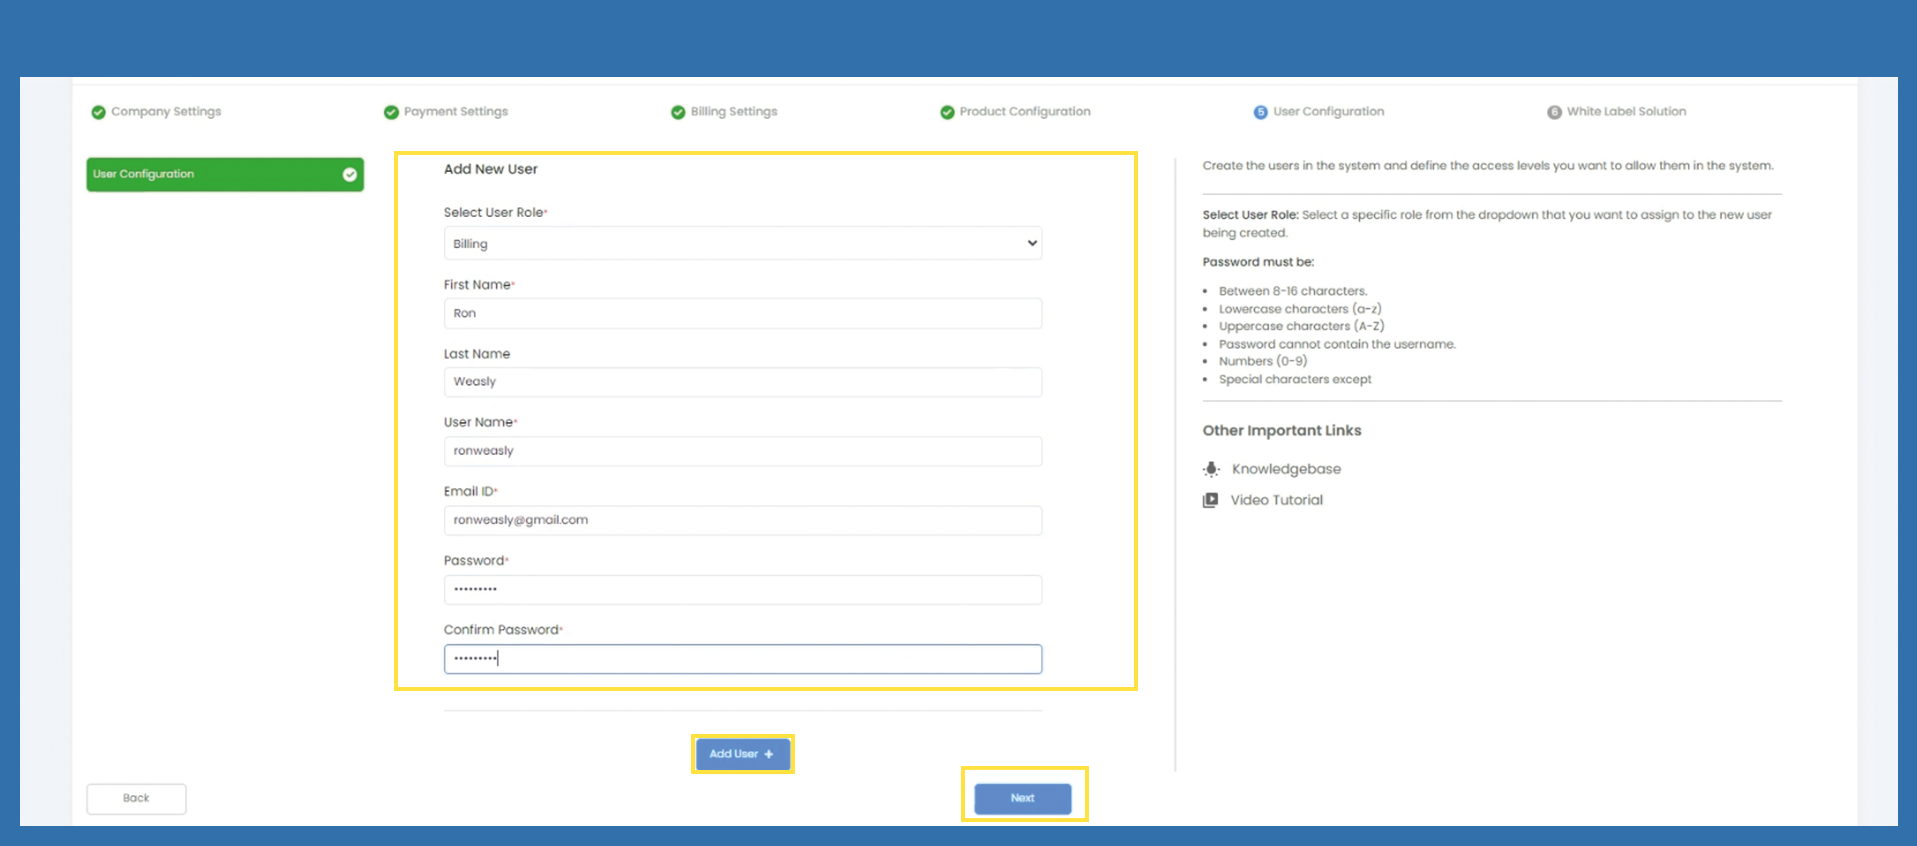Select User Configuration in left sidebar
This screenshot has height=846, width=1917.
(210, 175)
